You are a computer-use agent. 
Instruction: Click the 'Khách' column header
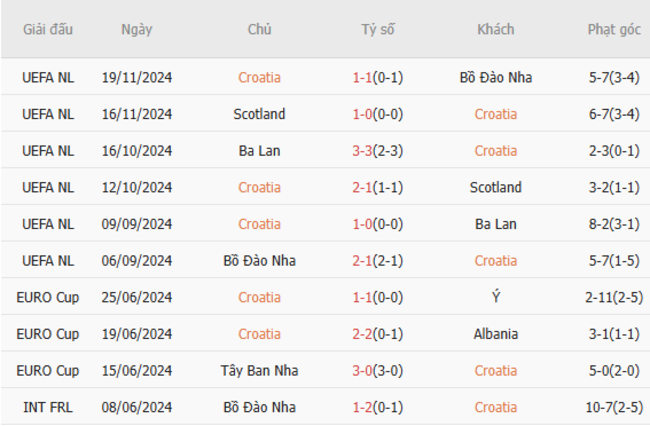coord(495,29)
